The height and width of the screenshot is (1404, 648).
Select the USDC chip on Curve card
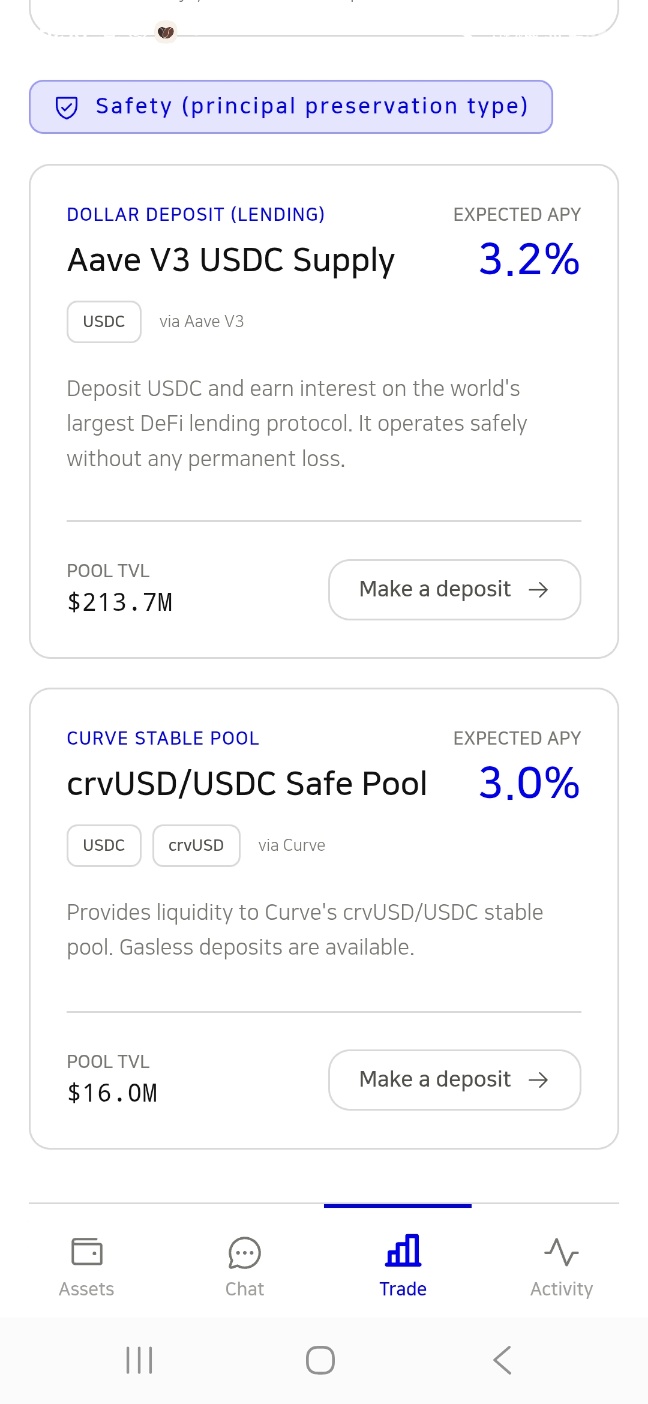pos(104,846)
